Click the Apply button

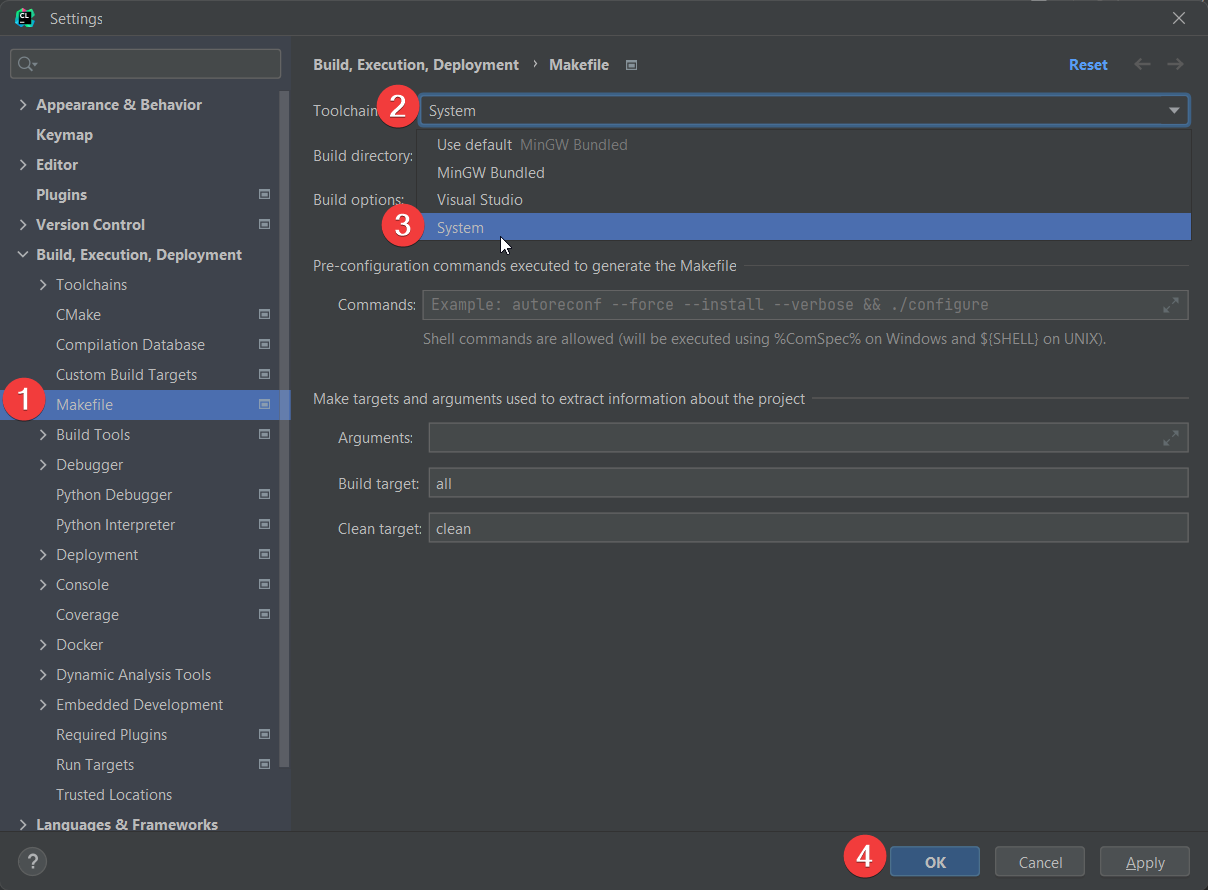tap(1144, 861)
